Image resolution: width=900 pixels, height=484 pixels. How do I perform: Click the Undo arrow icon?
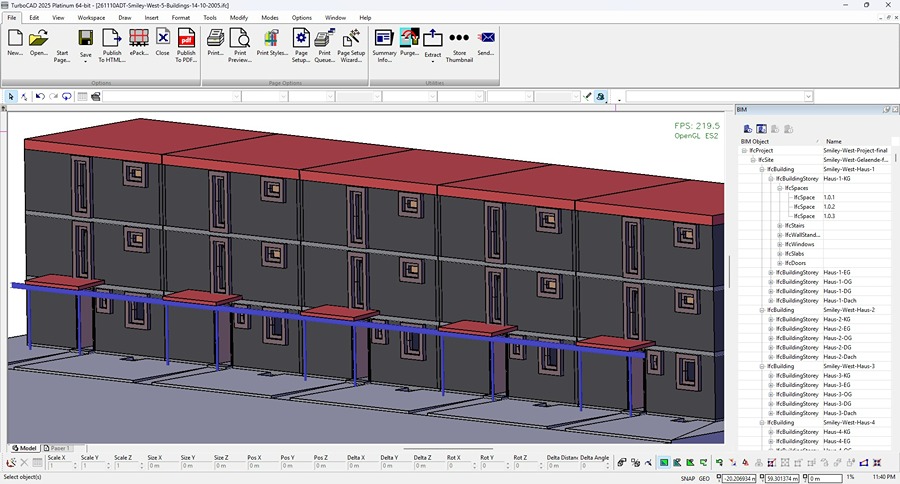40,96
